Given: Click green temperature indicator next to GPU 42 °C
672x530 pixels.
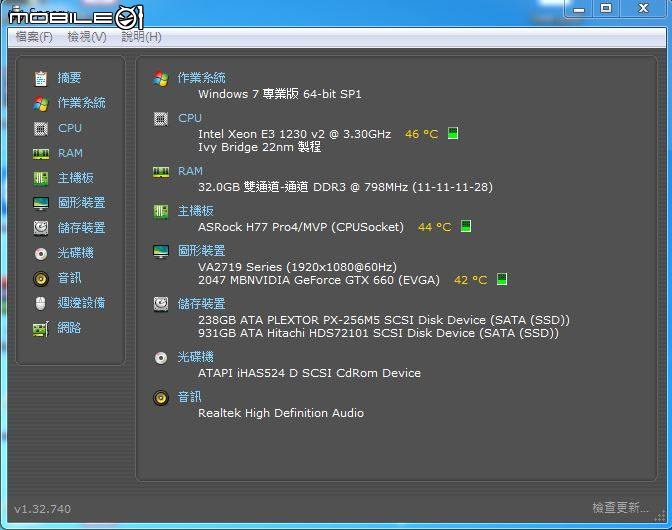Looking at the screenshot, I should point(501,279).
